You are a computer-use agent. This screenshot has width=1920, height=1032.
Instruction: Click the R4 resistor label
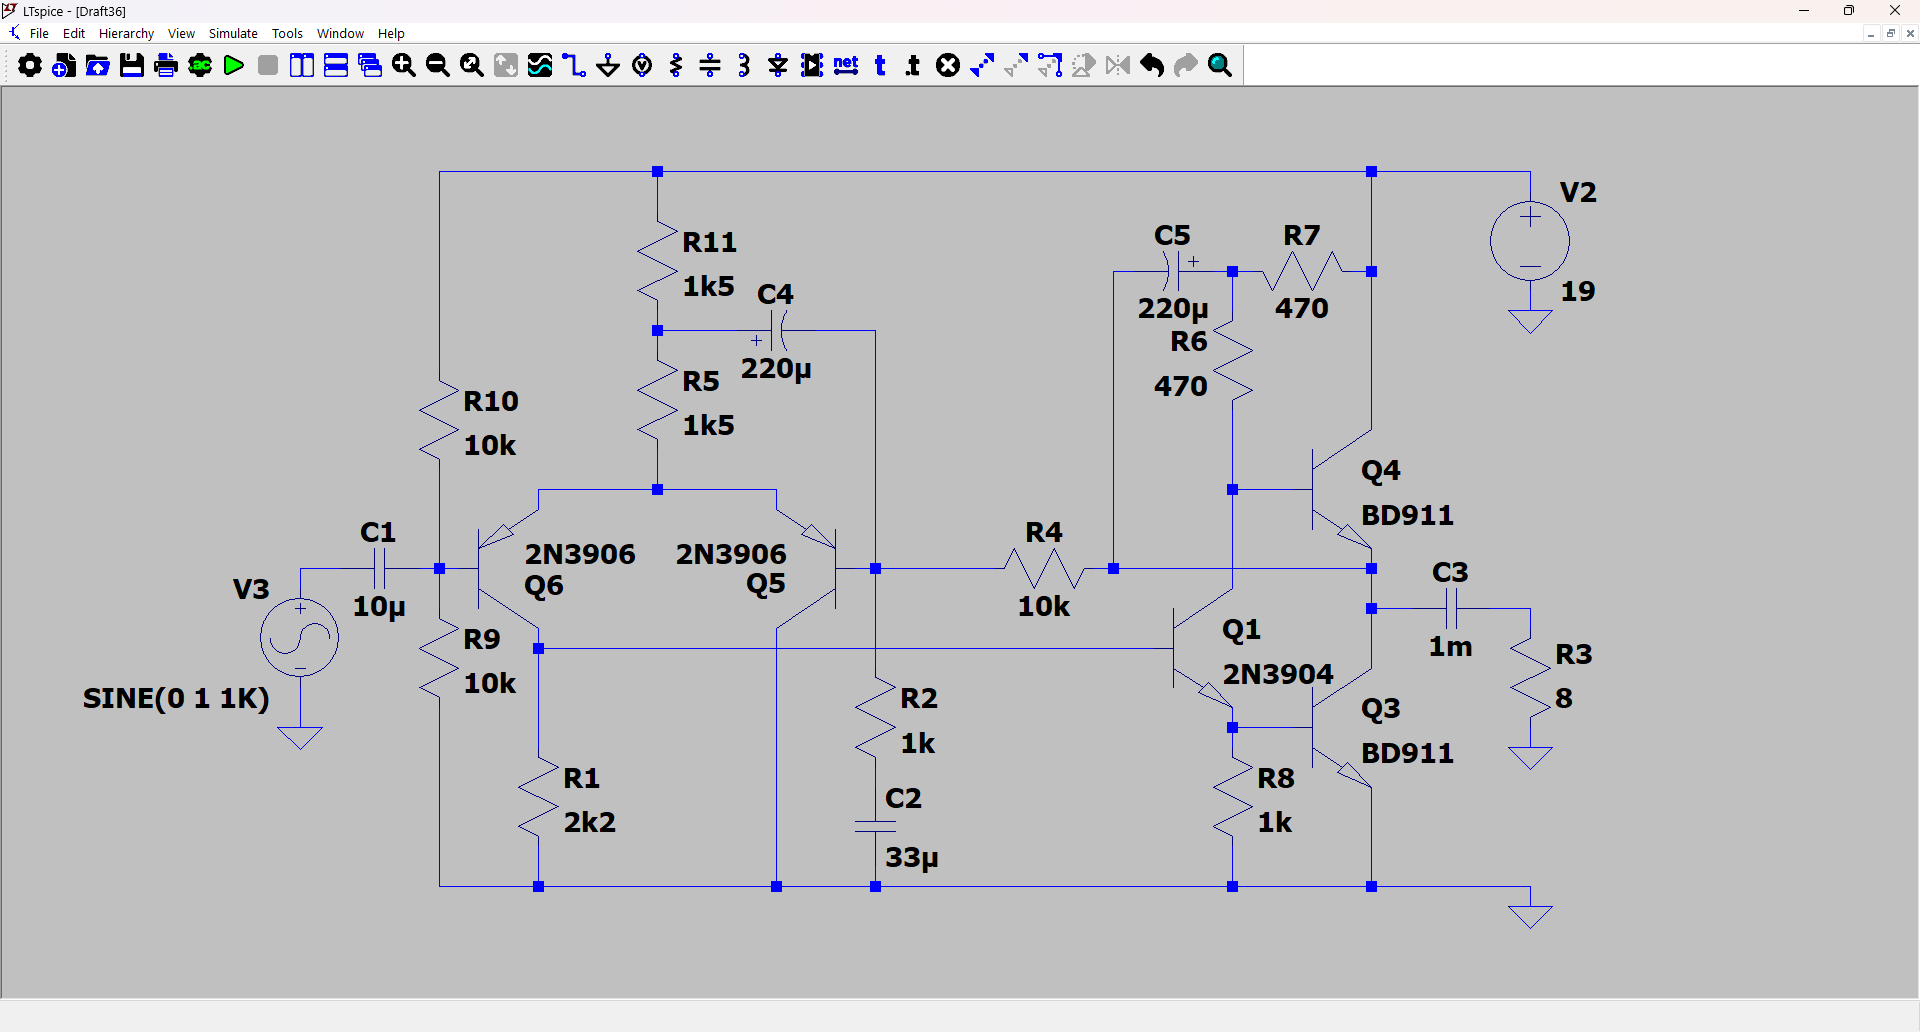click(1044, 532)
